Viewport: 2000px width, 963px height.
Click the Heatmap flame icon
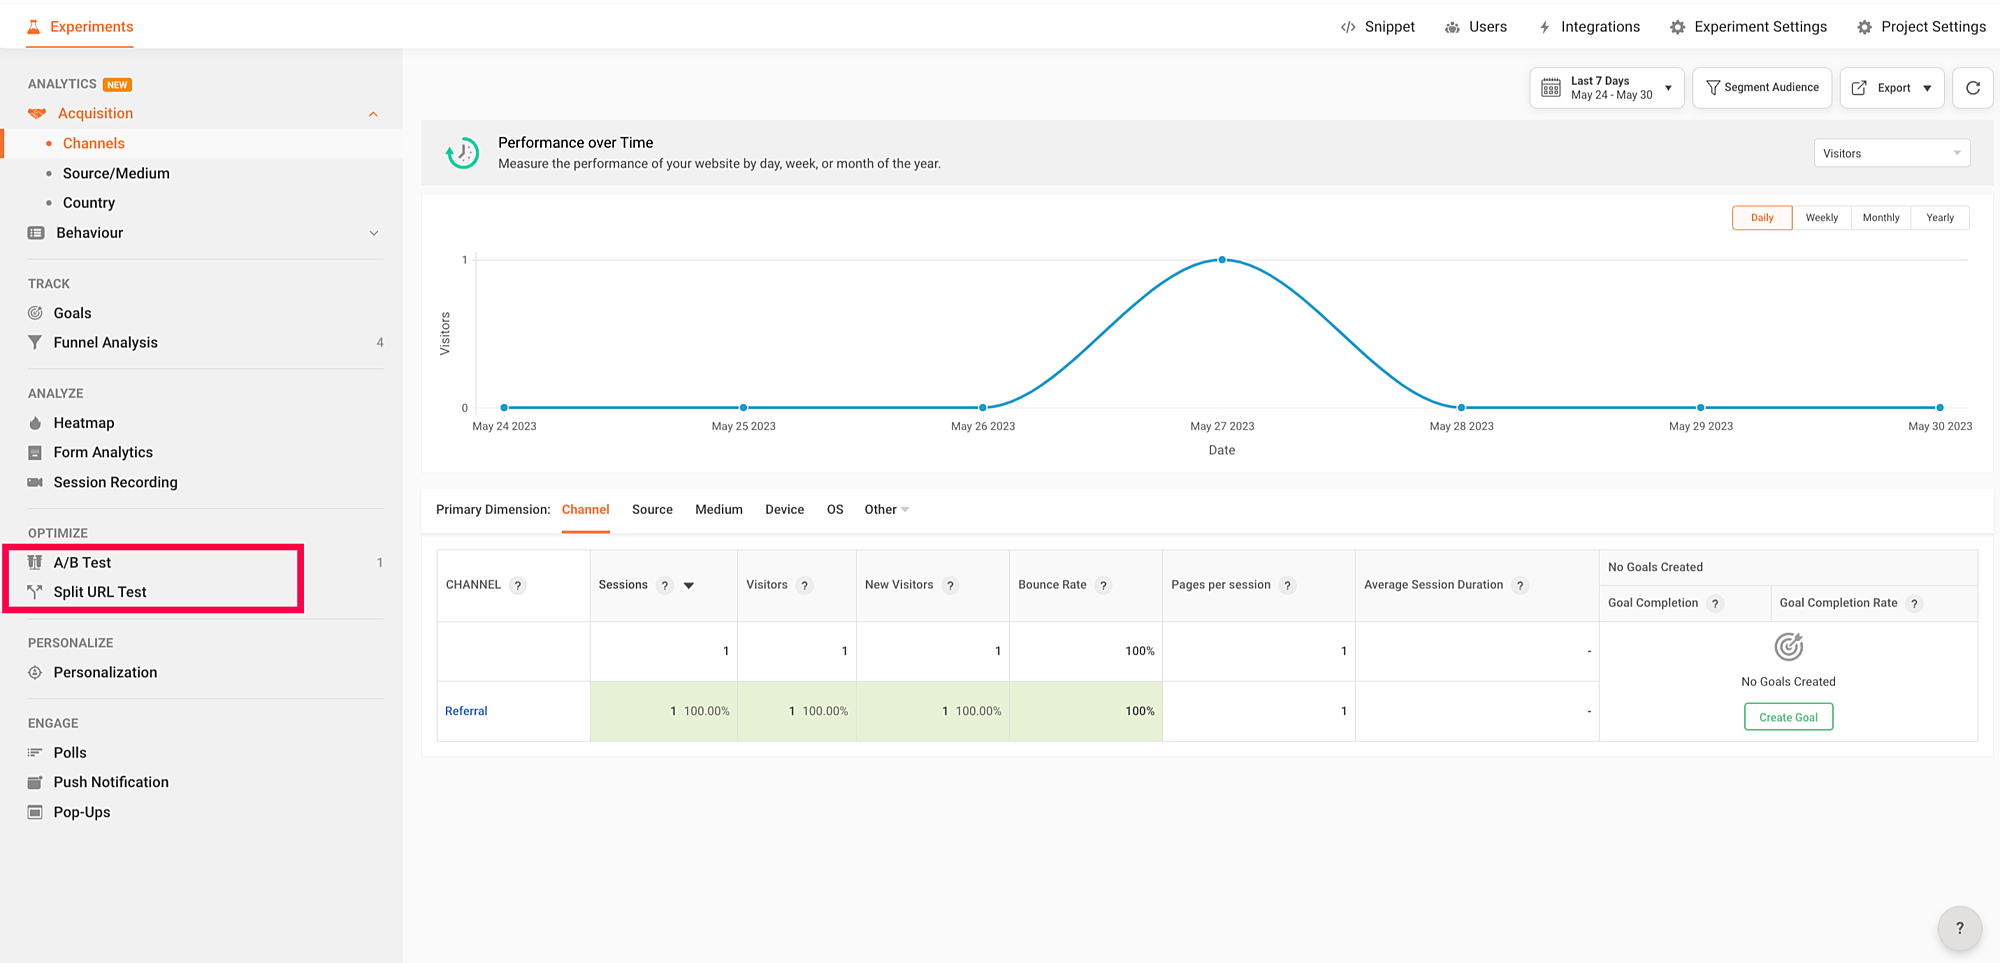point(35,423)
